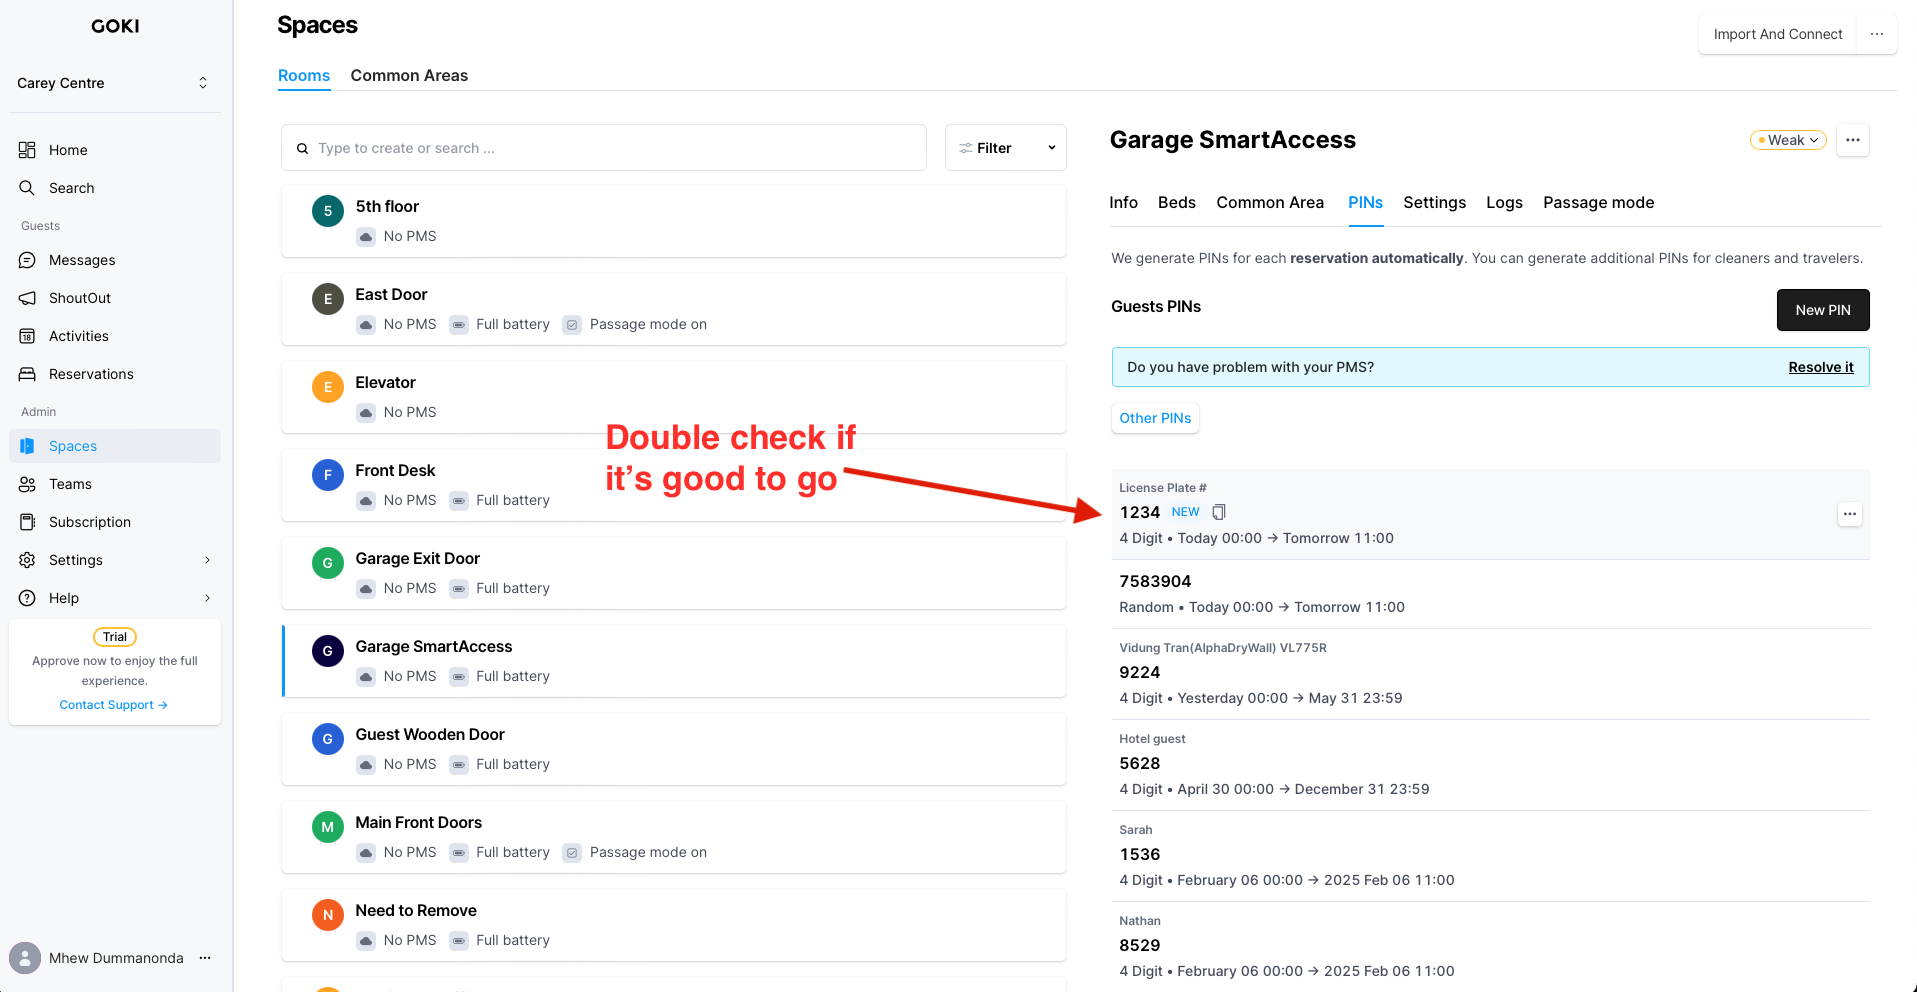This screenshot has height=992, width=1917.
Task: Open Activities in the sidebar
Action: [78, 336]
